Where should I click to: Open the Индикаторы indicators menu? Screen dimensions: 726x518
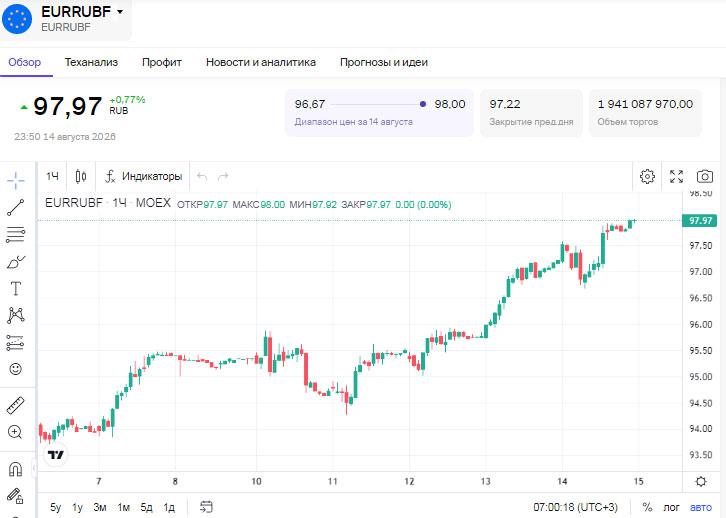(144, 176)
